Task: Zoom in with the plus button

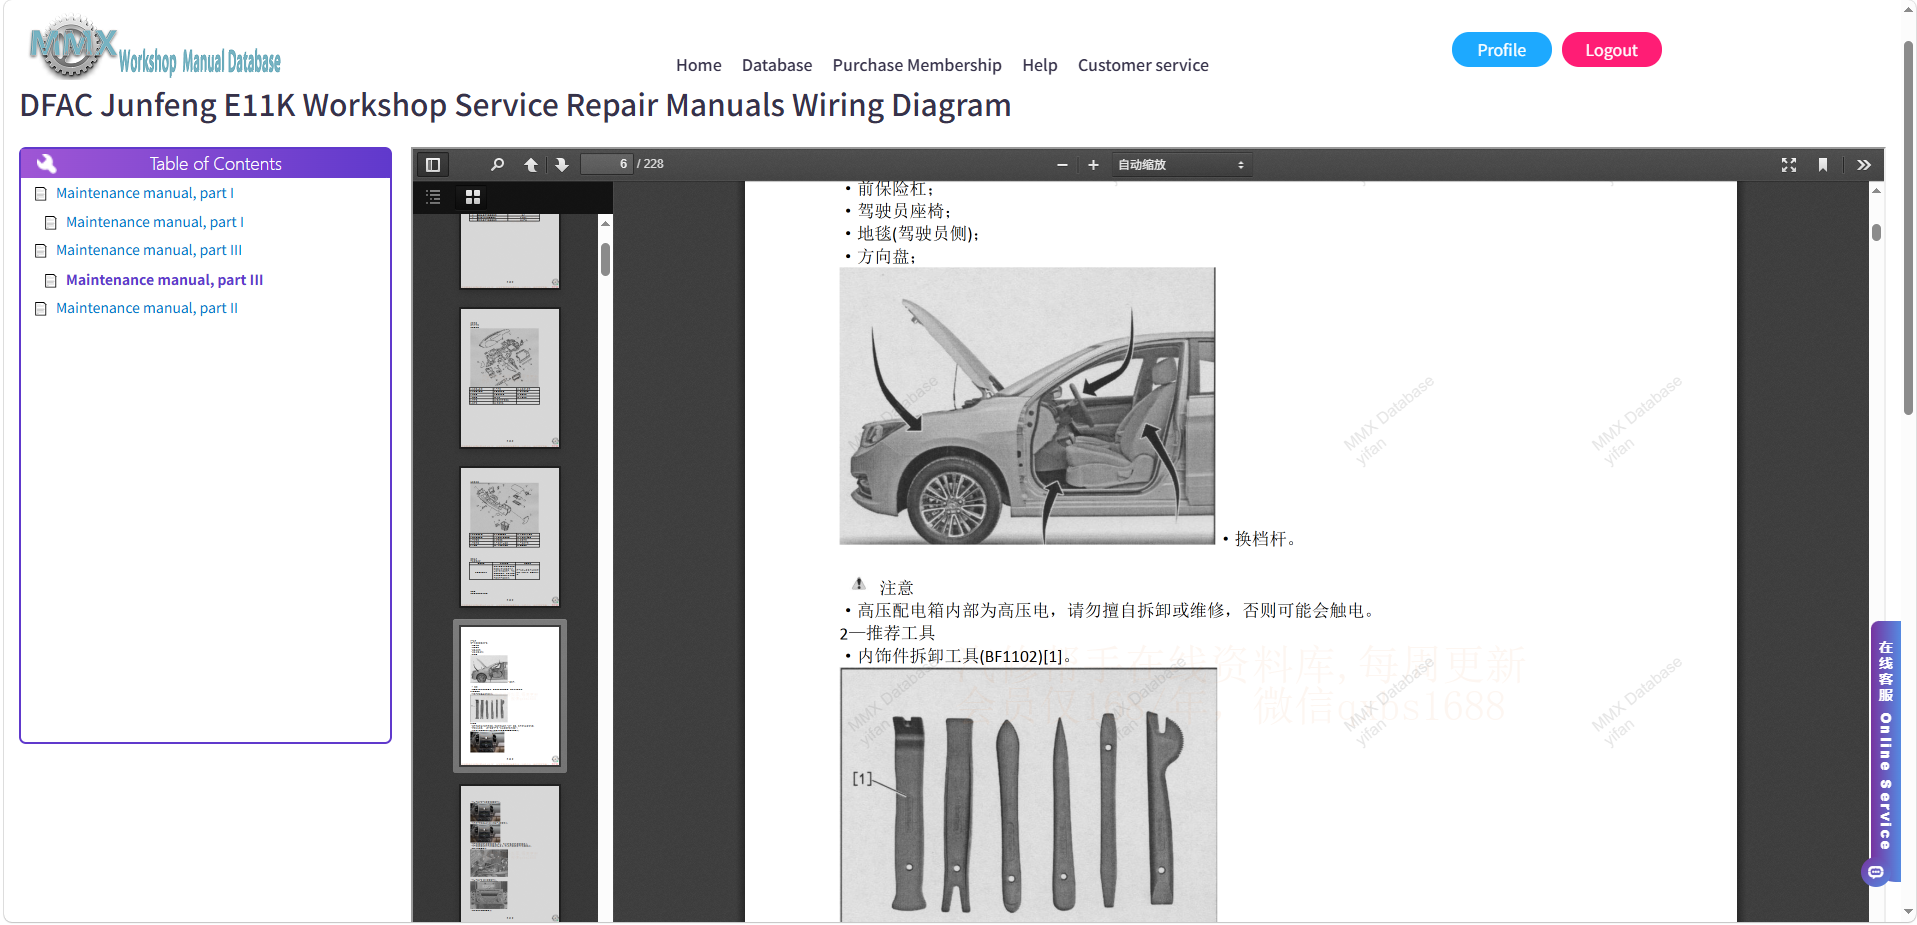Action: (1093, 165)
